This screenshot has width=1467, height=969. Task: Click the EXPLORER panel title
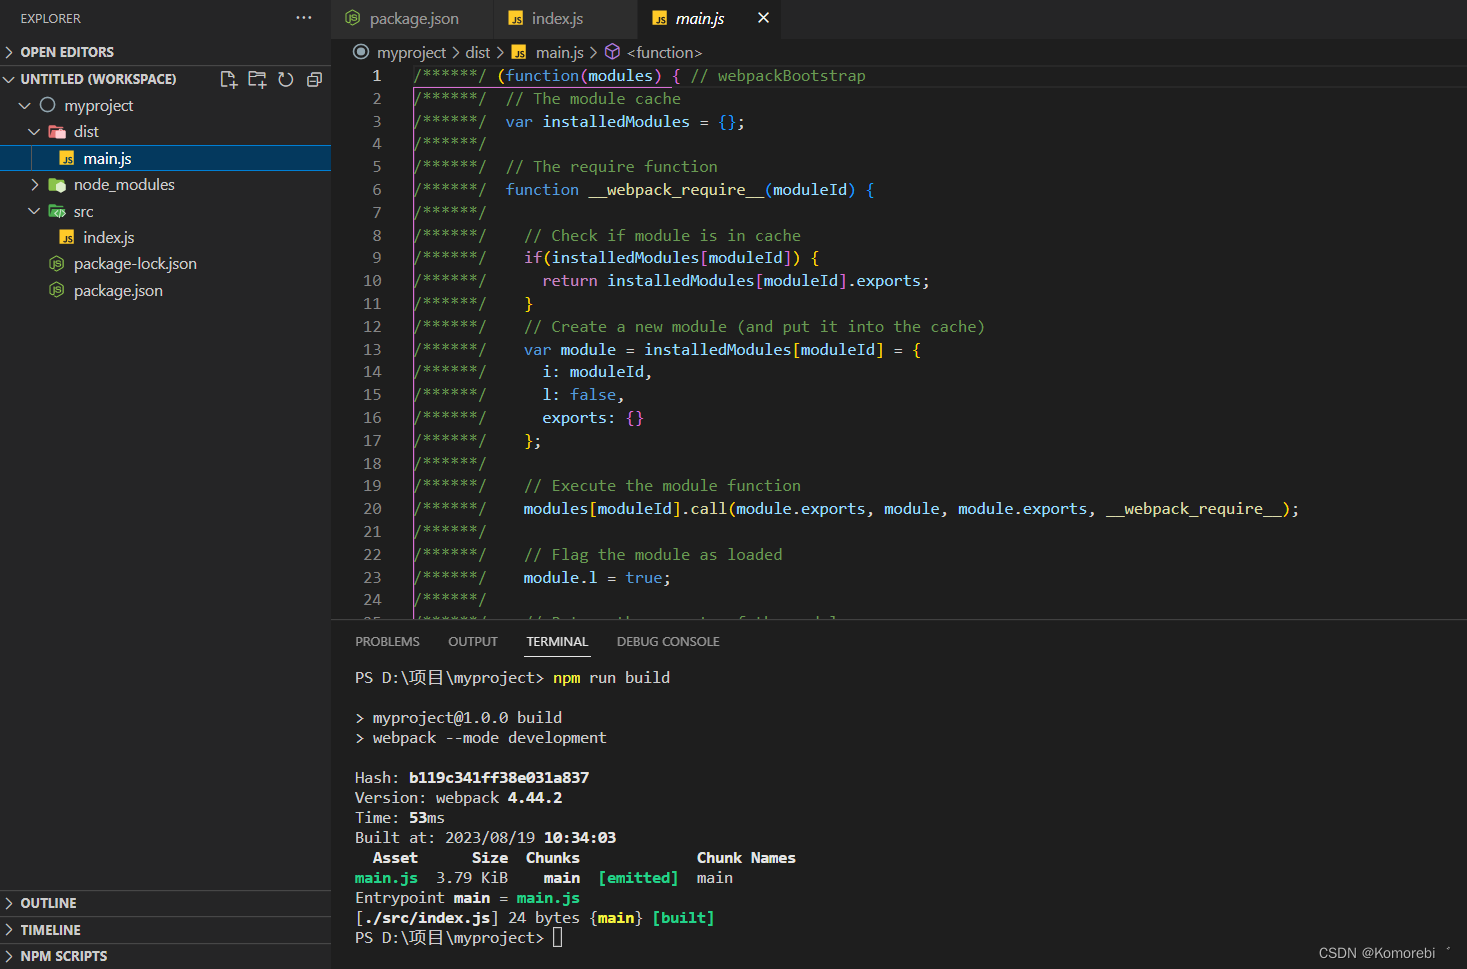tap(51, 18)
